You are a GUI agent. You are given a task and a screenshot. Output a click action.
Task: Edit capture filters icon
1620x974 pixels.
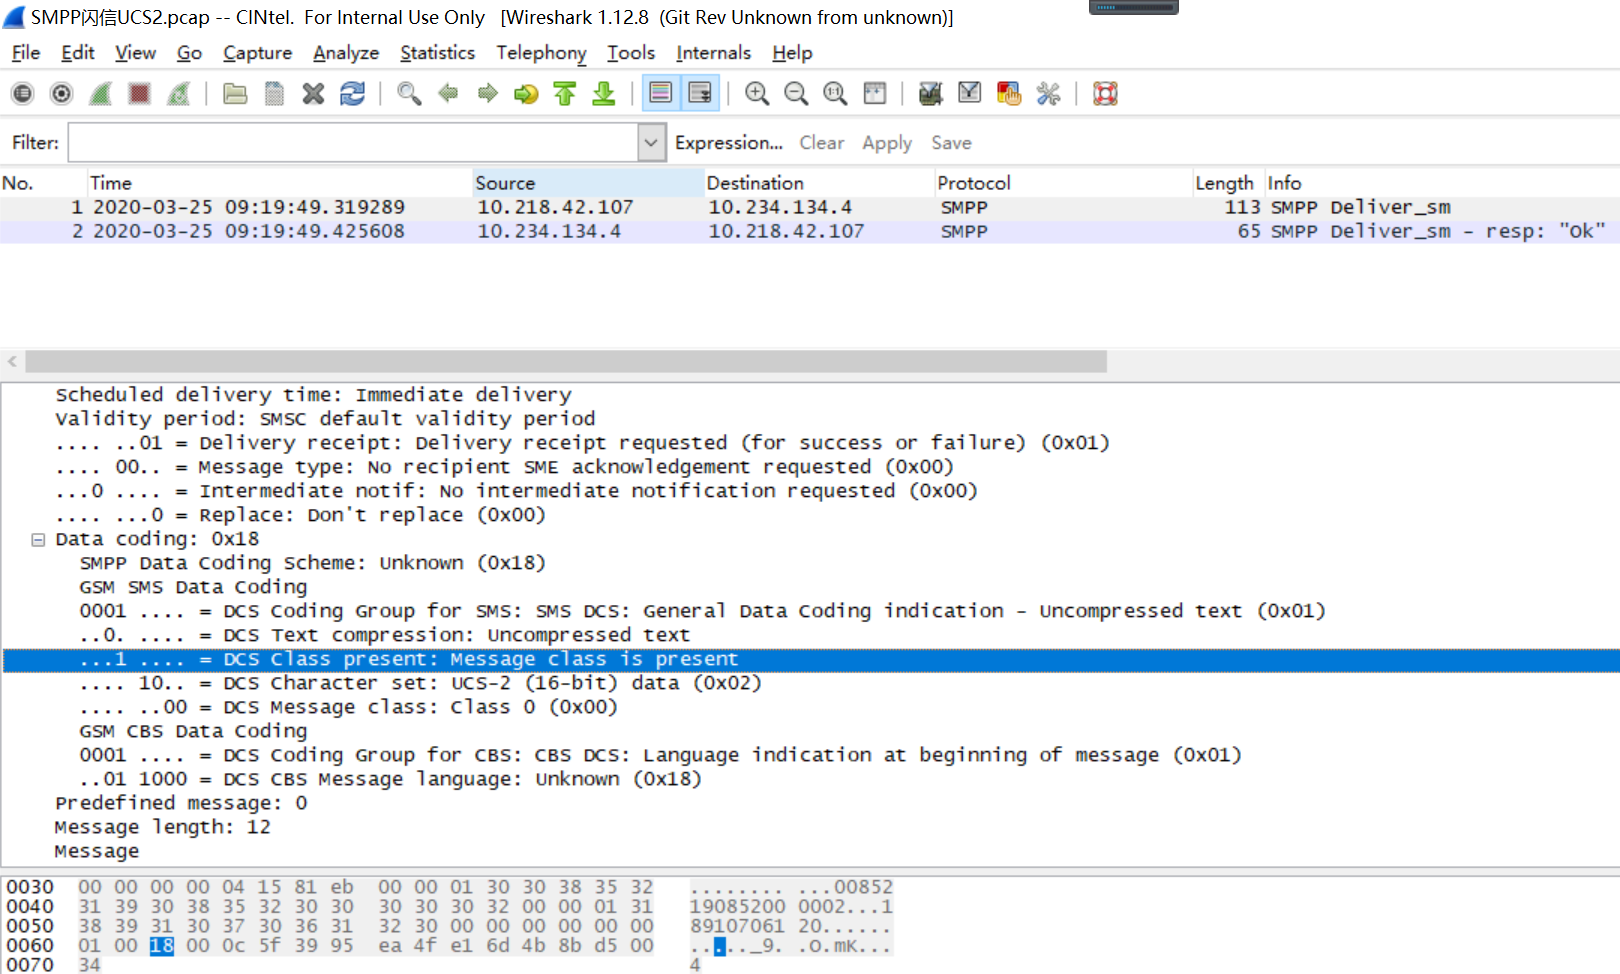931,94
